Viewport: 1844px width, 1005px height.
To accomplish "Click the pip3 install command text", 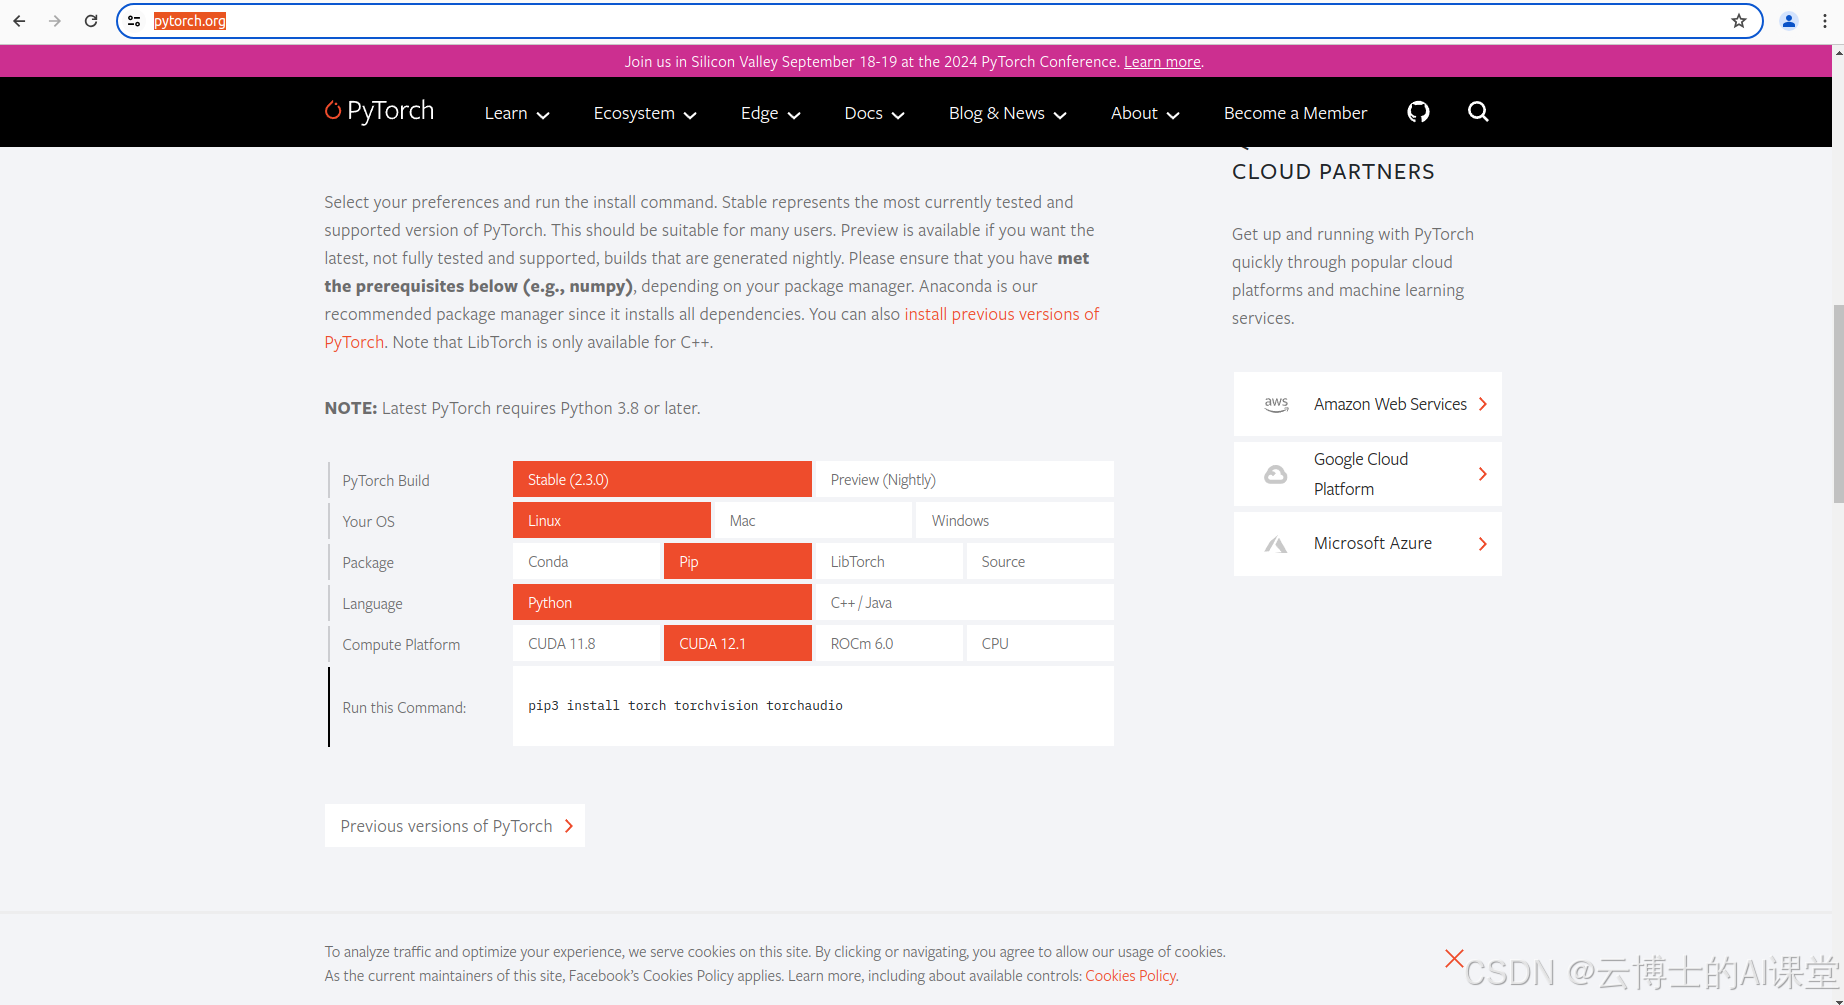I will (x=685, y=706).
